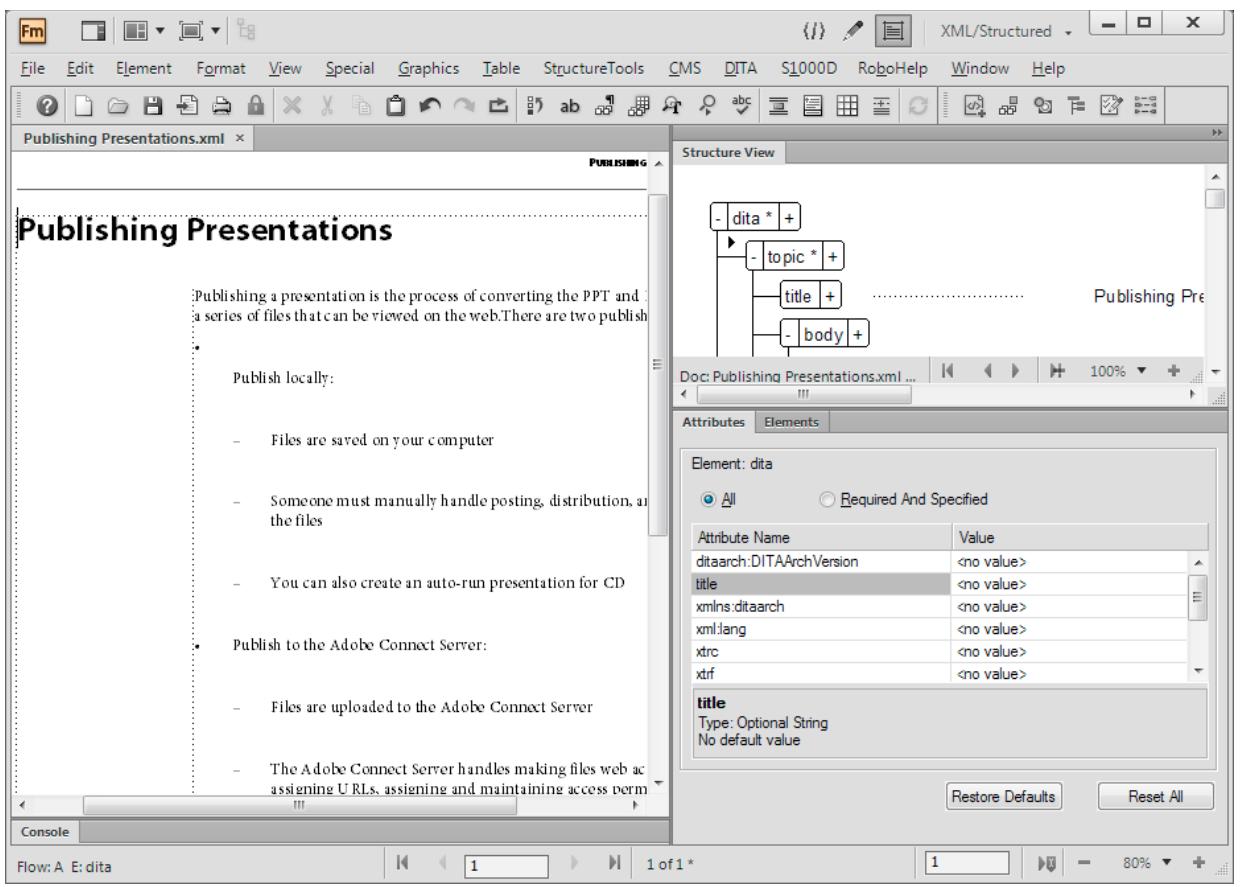Open the StructureTools menu
The height and width of the screenshot is (887, 1242).
click(596, 69)
